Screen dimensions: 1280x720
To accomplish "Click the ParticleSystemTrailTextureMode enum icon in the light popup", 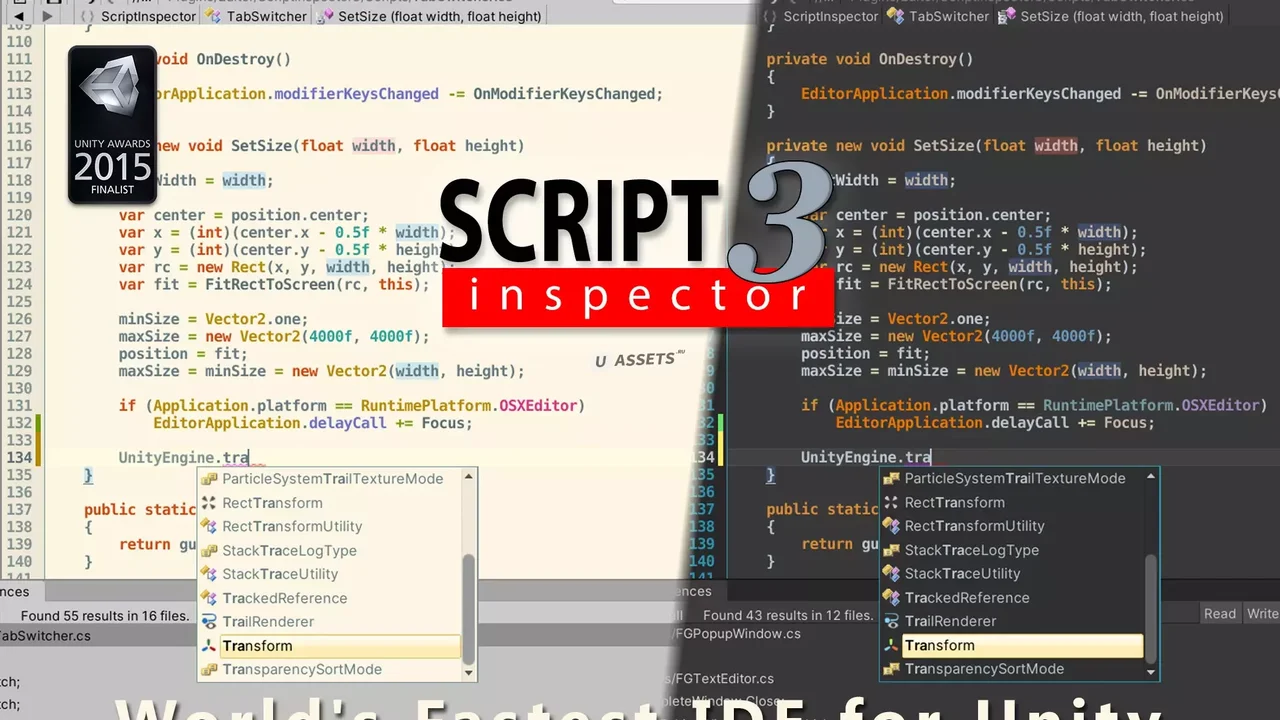I will [x=209, y=479].
